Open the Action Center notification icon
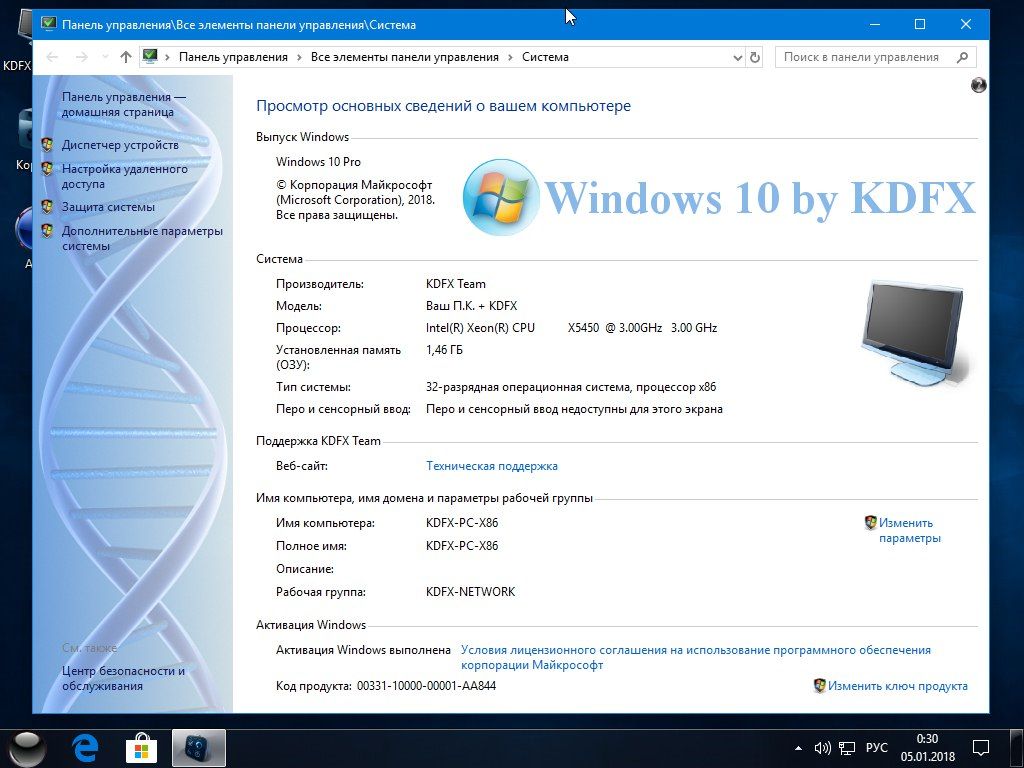This screenshot has height=768, width=1024. pos(980,748)
